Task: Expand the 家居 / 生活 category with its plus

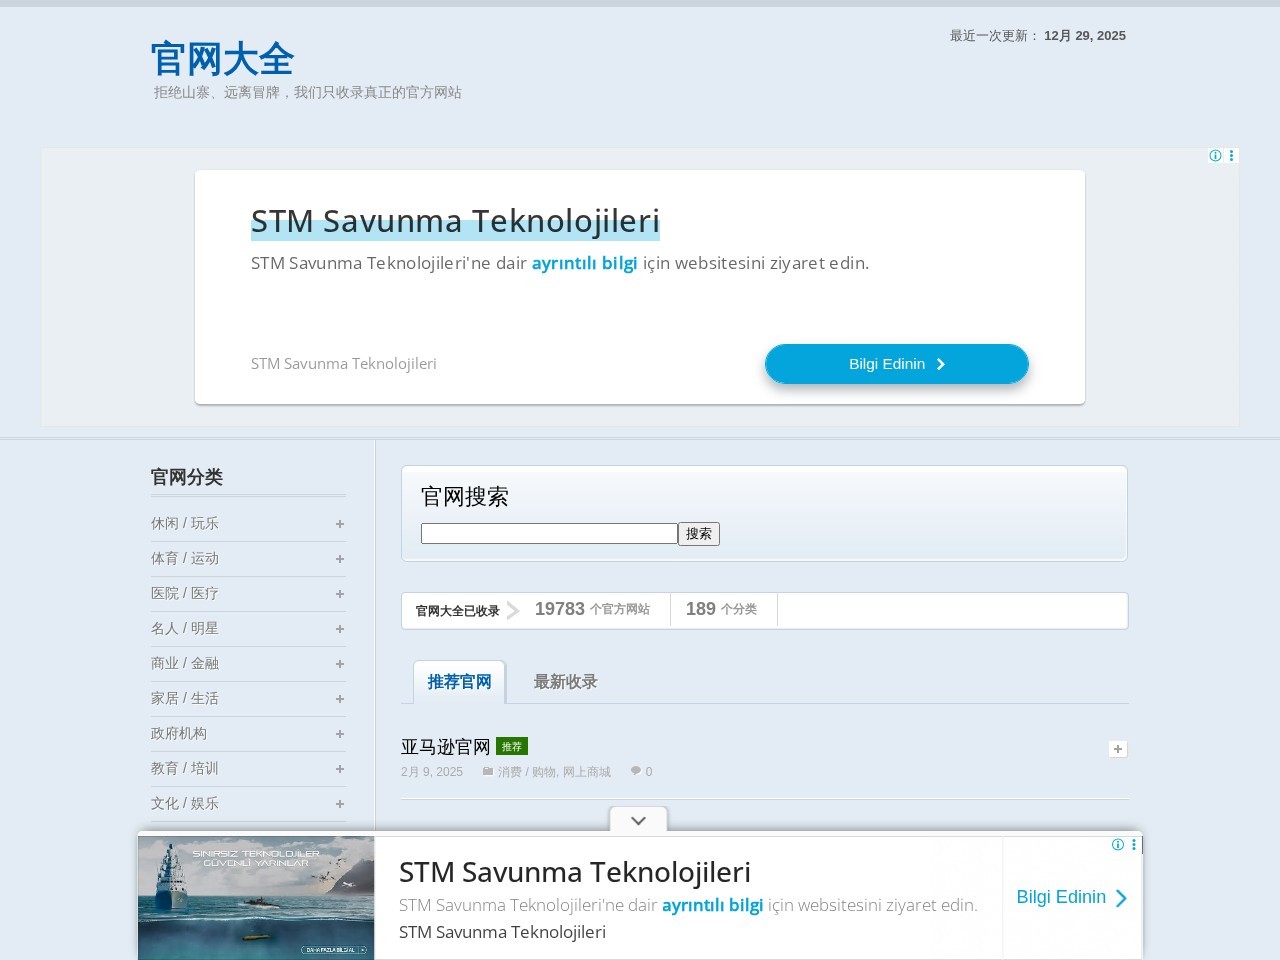Action: click(x=340, y=699)
